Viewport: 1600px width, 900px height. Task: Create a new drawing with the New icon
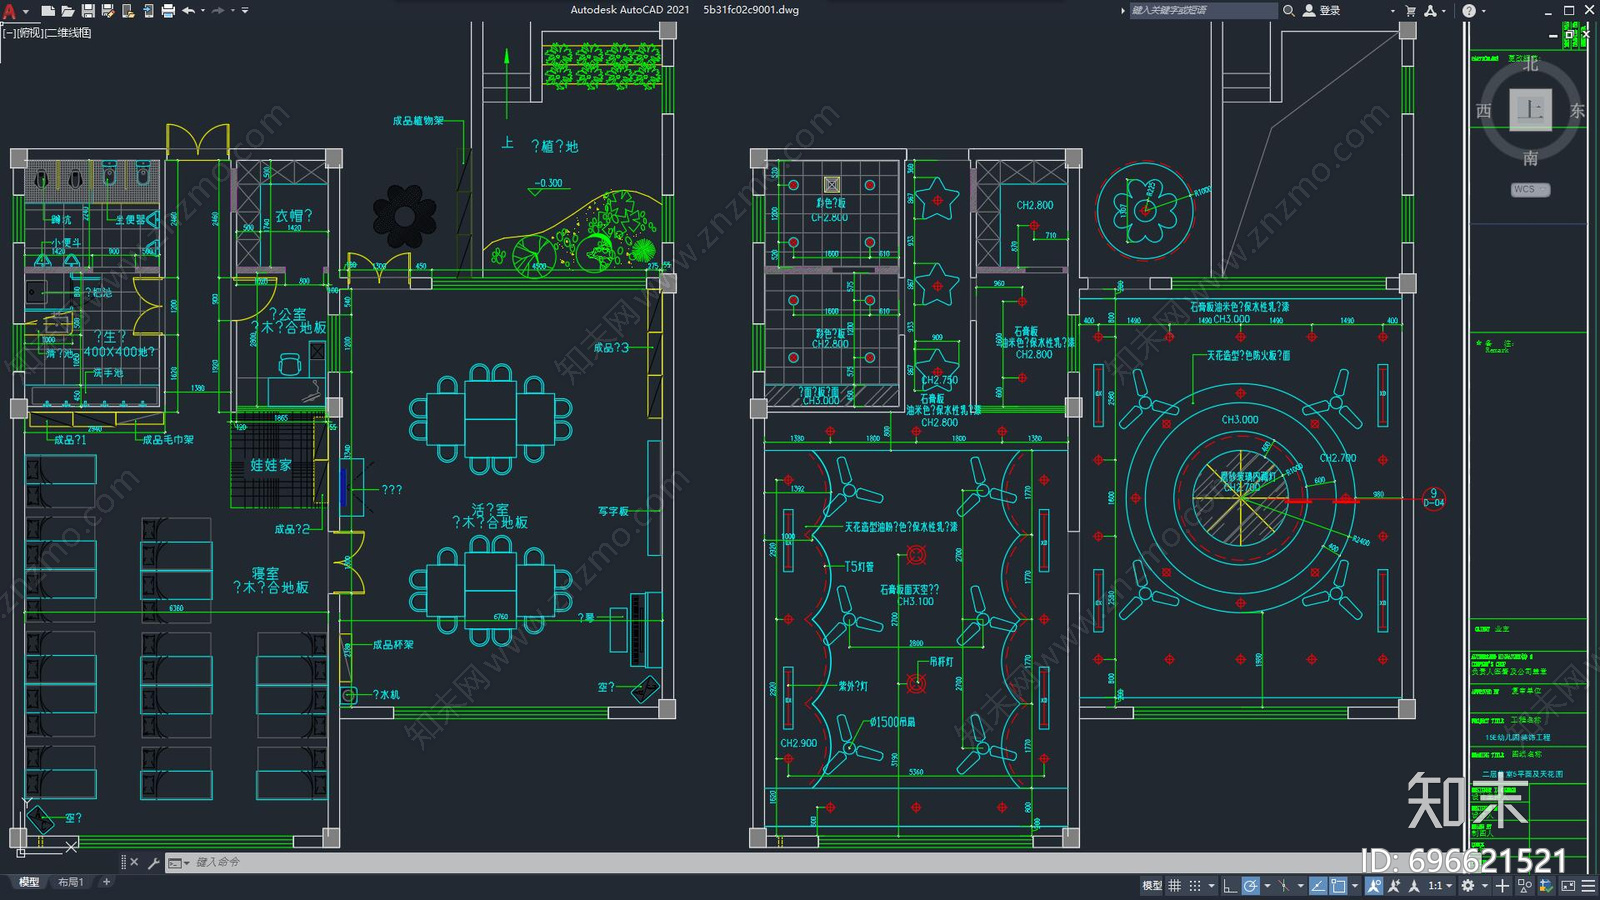[48, 11]
